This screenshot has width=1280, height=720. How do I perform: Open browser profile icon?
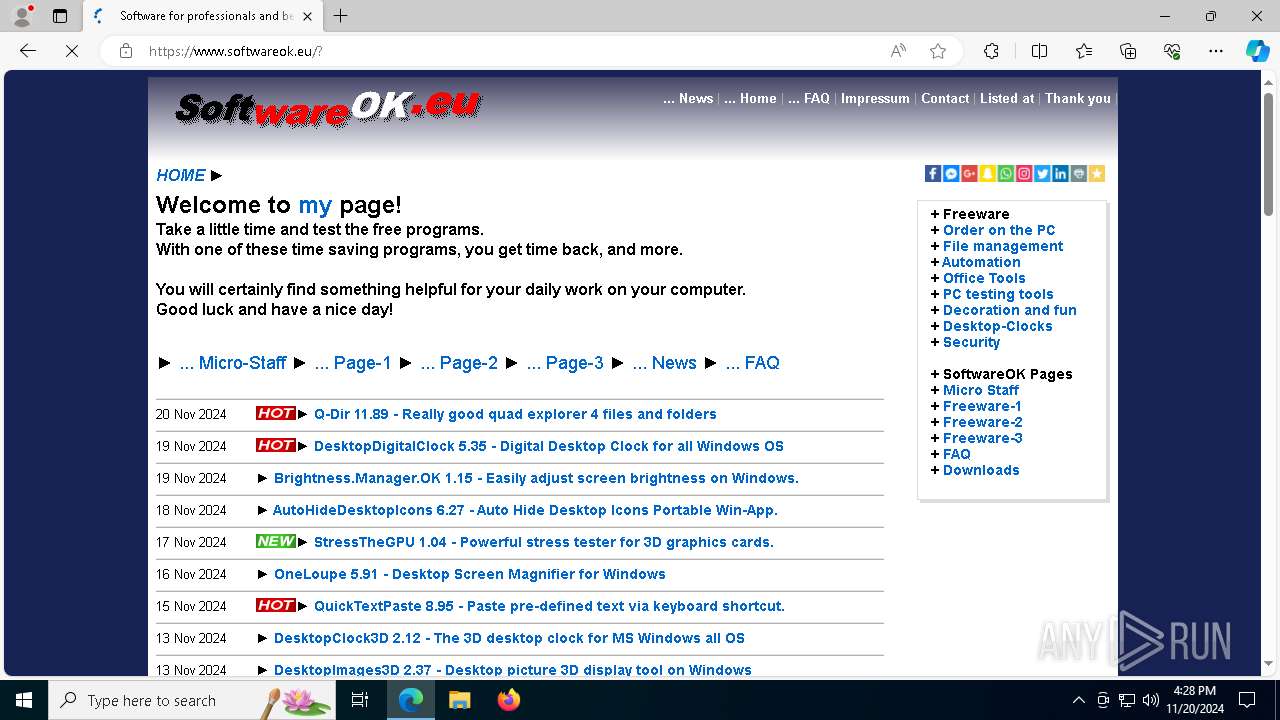tap(21, 16)
